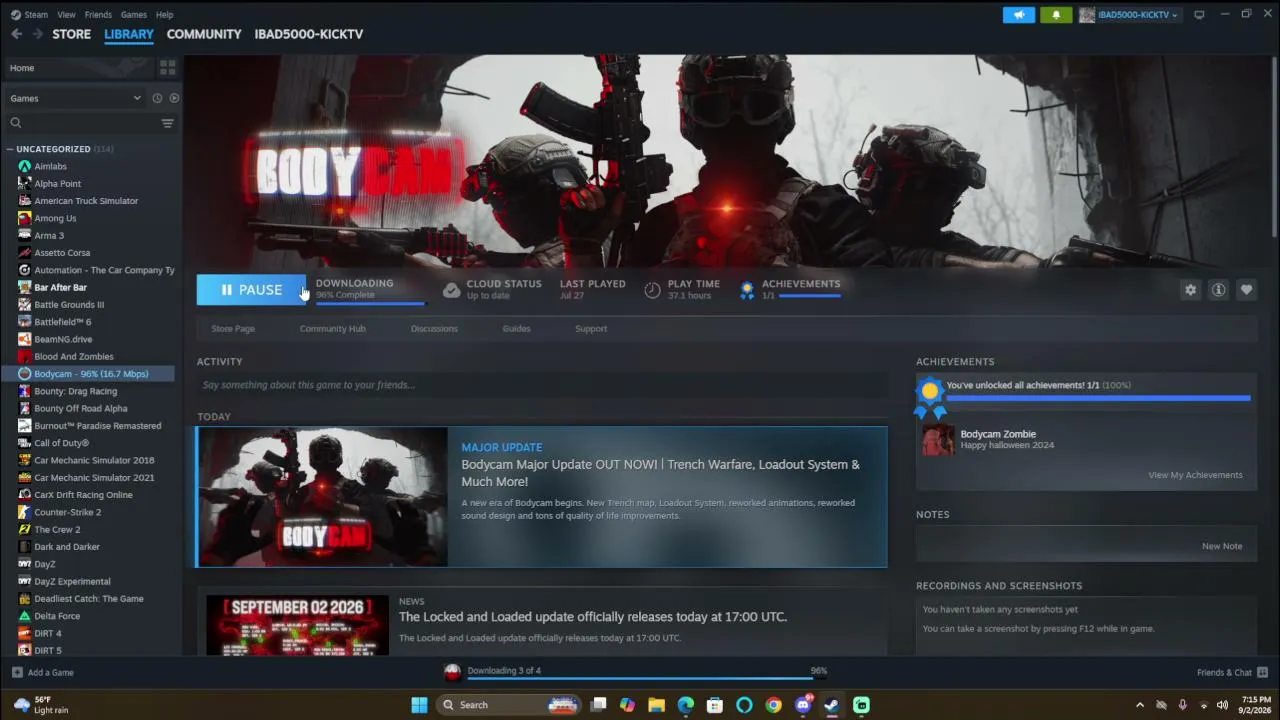
Task: Open the Community Hub link
Action: (x=332, y=328)
